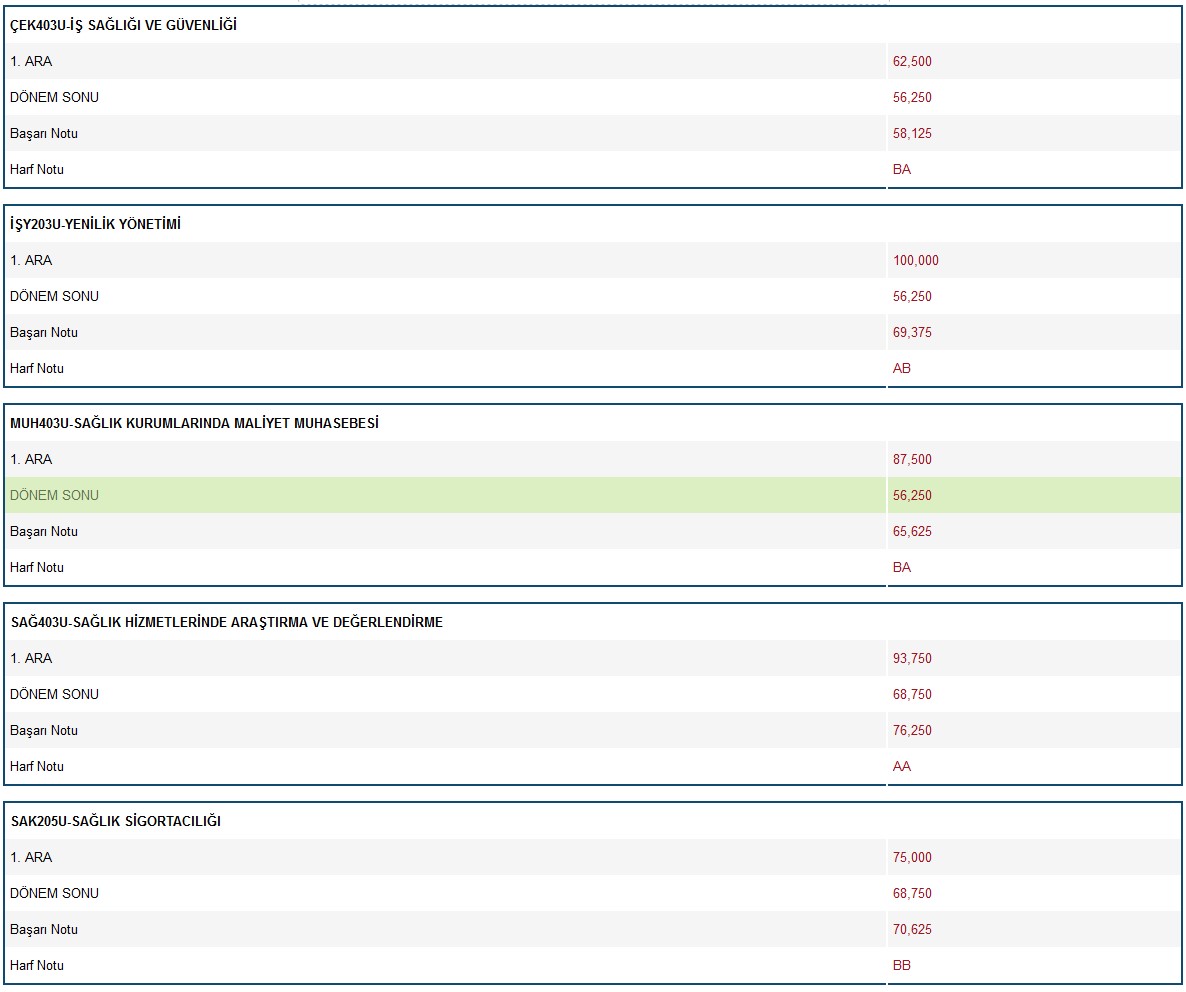Screen dimensions: 1186x992
Task: Select the 65,625 Başarı Notu value
Action: coord(912,531)
